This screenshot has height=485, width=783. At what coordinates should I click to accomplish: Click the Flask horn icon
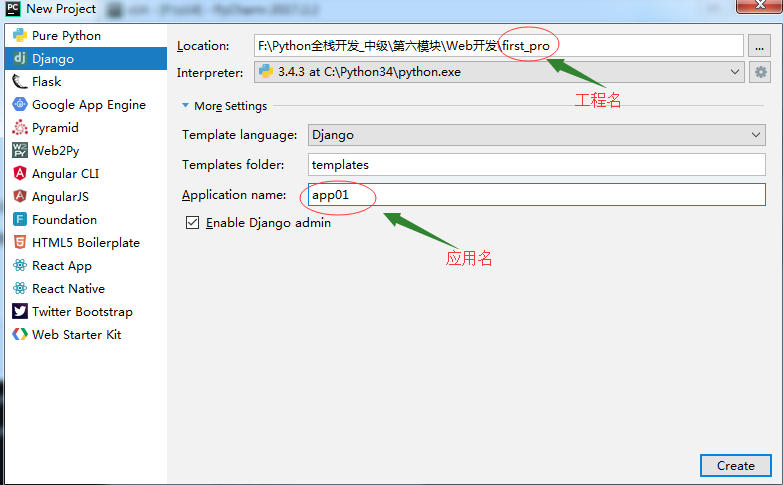click(x=20, y=81)
